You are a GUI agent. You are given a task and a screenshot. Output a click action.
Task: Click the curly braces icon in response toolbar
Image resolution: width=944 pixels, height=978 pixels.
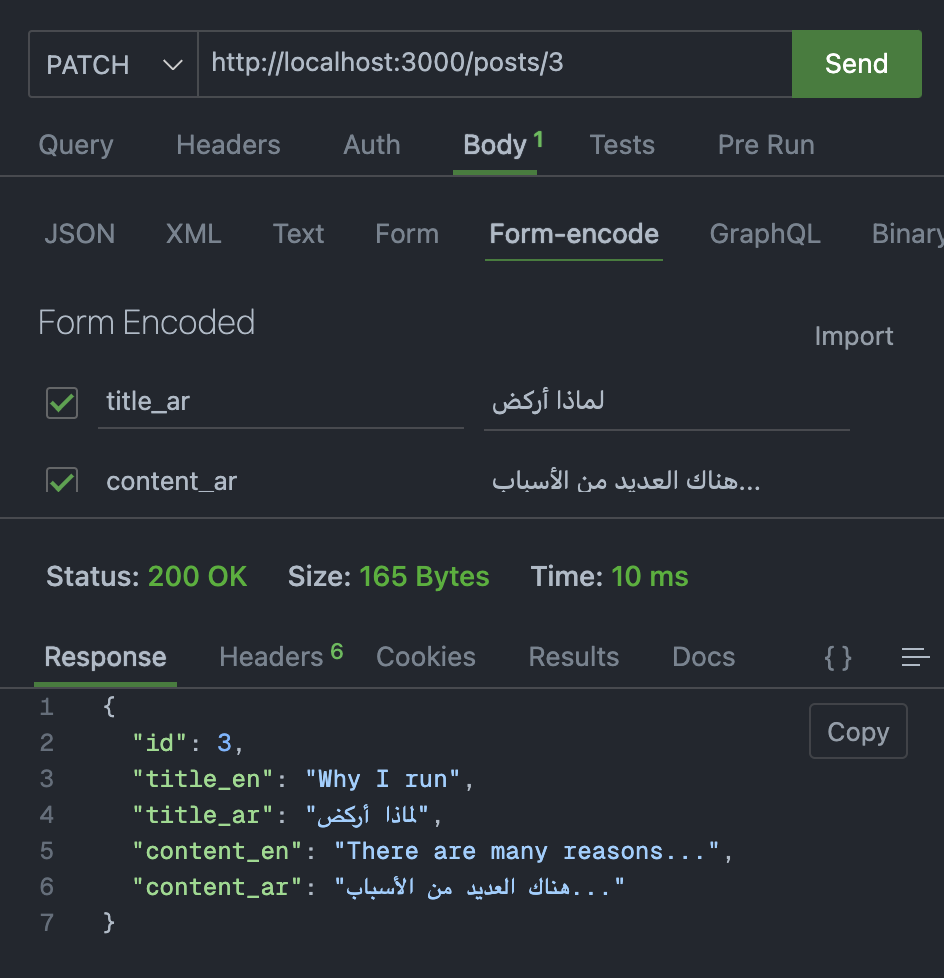[837, 657]
